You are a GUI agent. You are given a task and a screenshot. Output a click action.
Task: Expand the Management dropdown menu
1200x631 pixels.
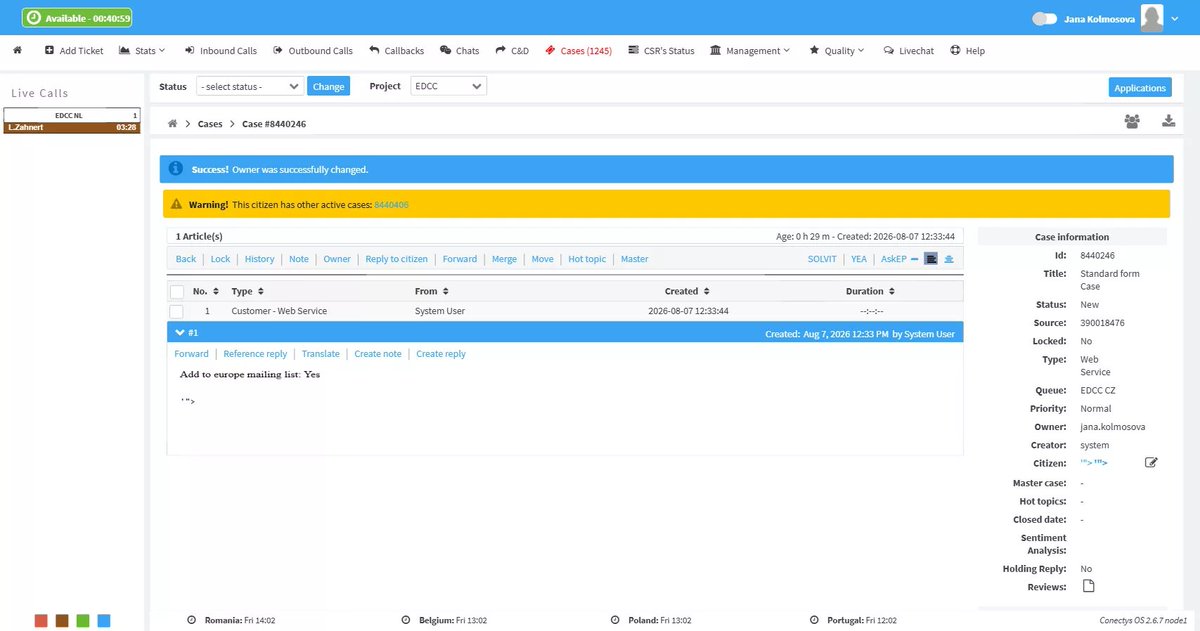750,50
